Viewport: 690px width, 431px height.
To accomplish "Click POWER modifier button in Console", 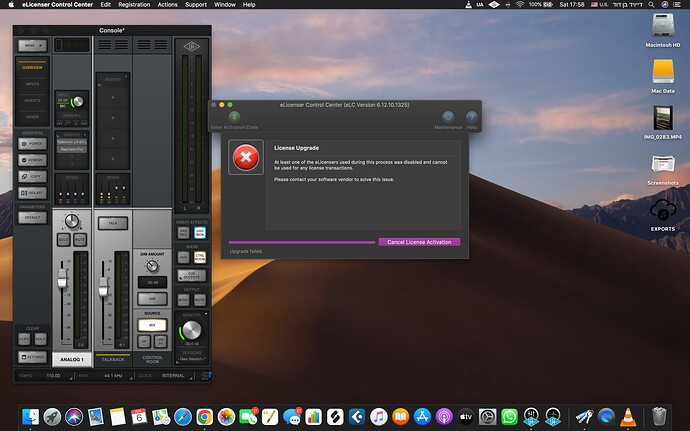I will click(33, 144).
